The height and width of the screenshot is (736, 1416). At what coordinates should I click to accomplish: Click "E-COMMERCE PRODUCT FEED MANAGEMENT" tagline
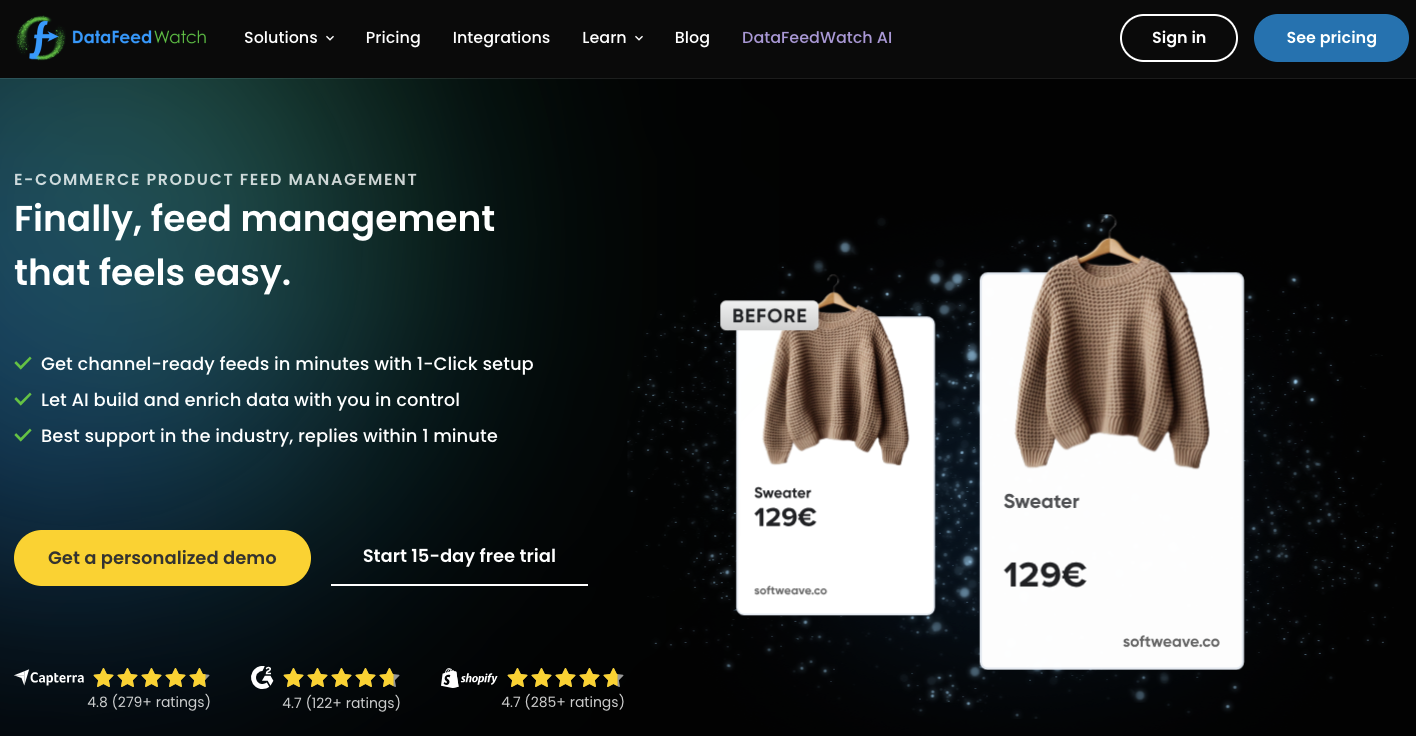pyautogui.click(x=216, y=180)
